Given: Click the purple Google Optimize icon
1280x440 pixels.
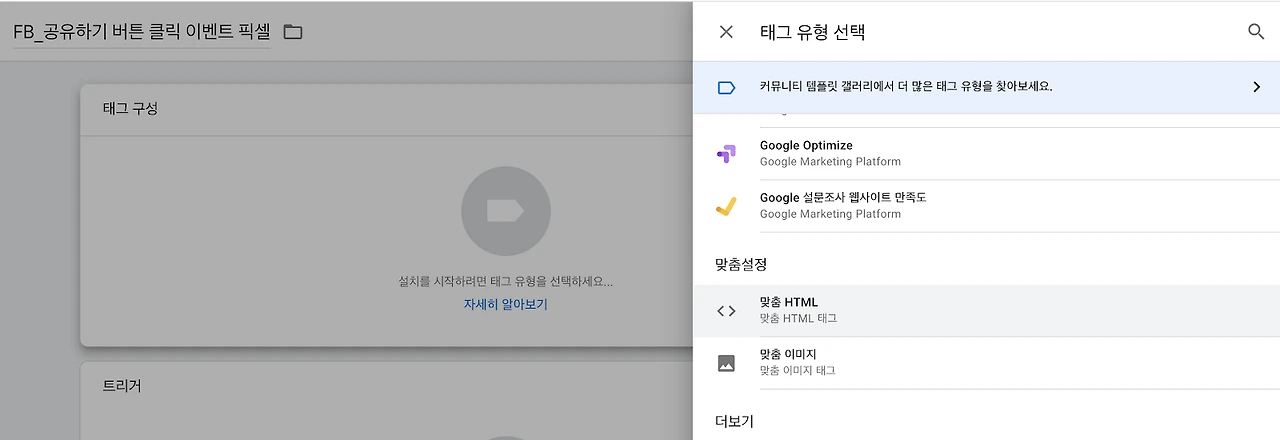Looking at the screenshot, I should point(726,154).
